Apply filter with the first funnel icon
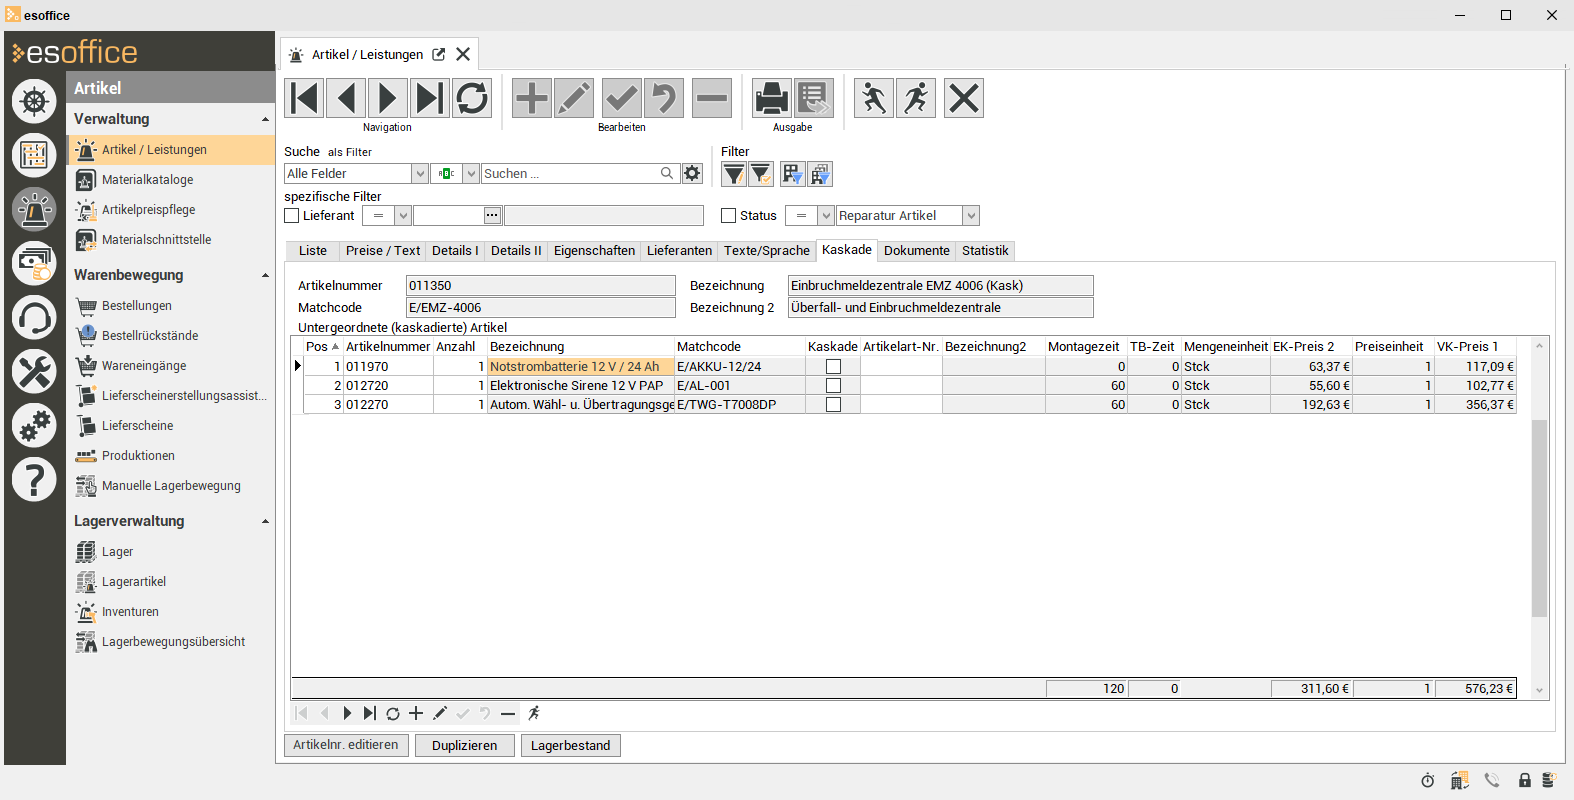The width and height of the screenshot is (1574, 800). [x=734, y=174]
